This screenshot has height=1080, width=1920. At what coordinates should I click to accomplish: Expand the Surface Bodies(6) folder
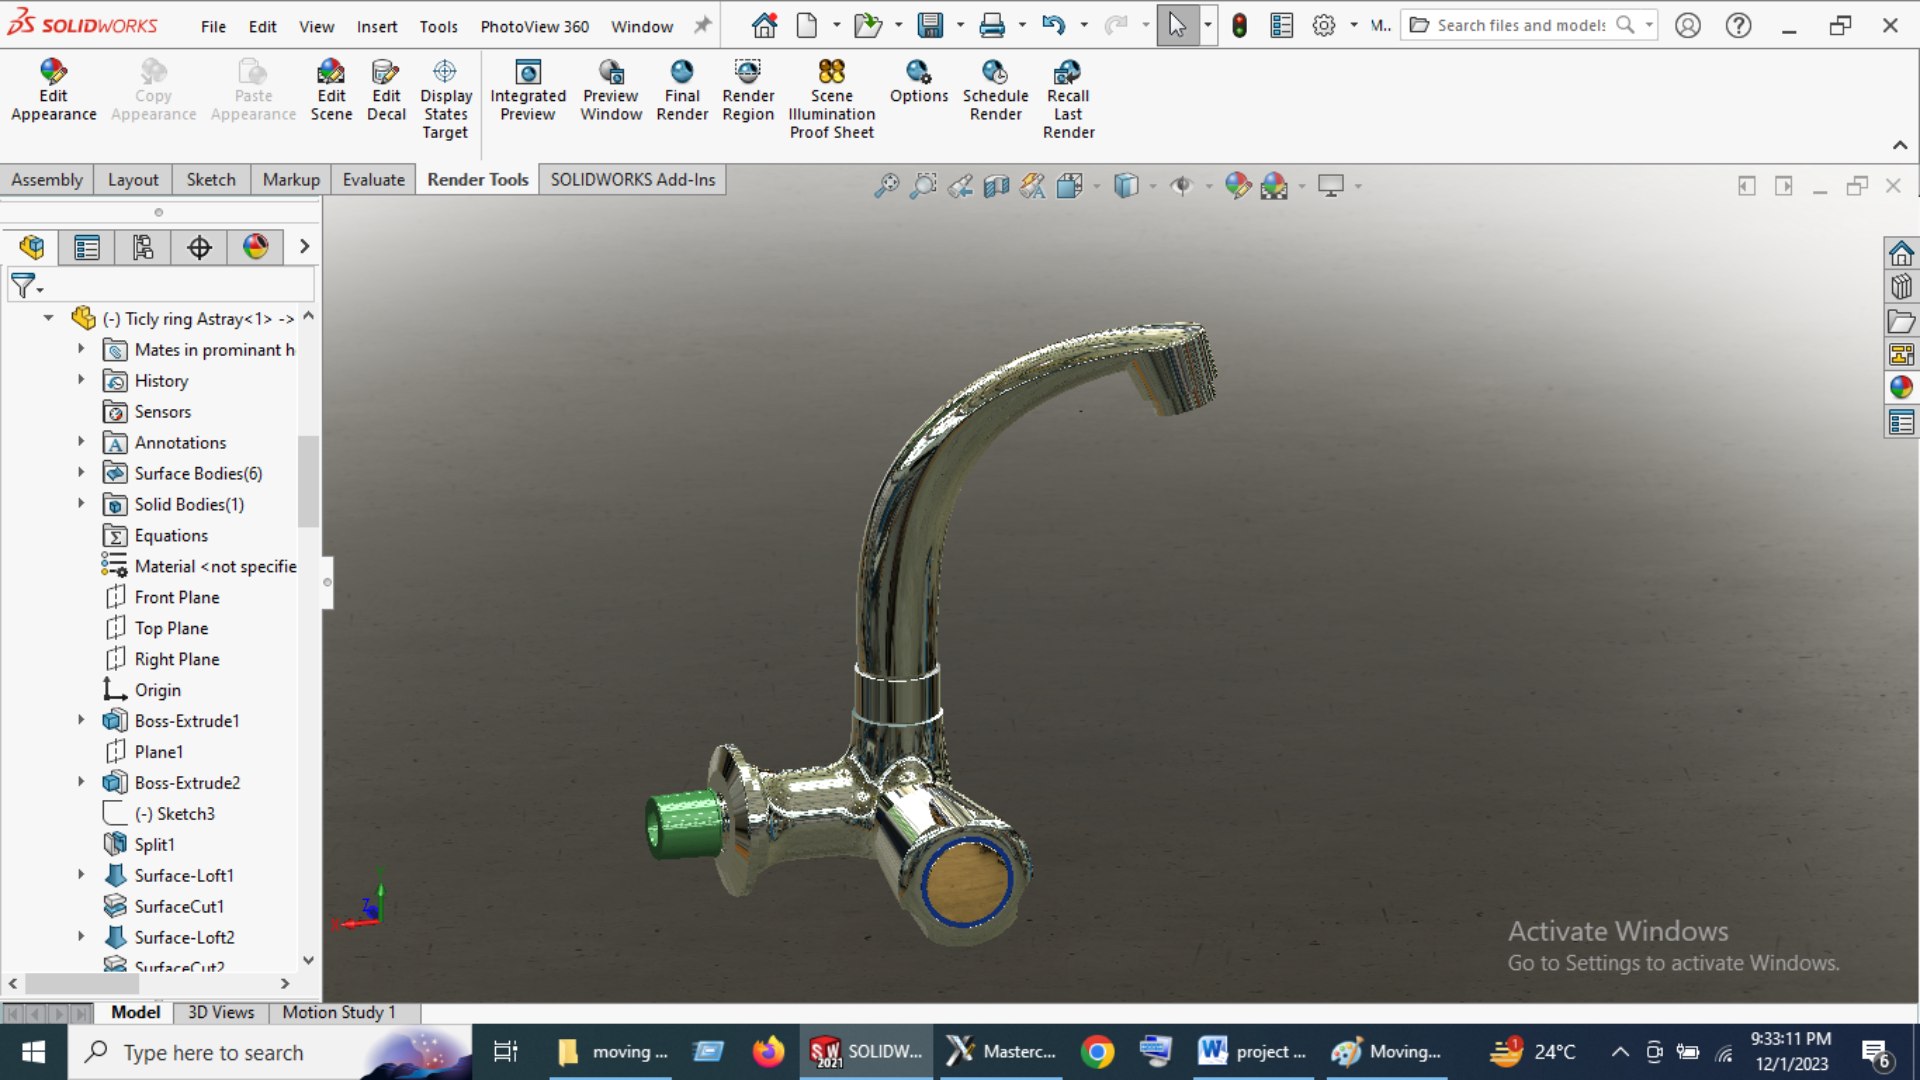tap(81, 472)
